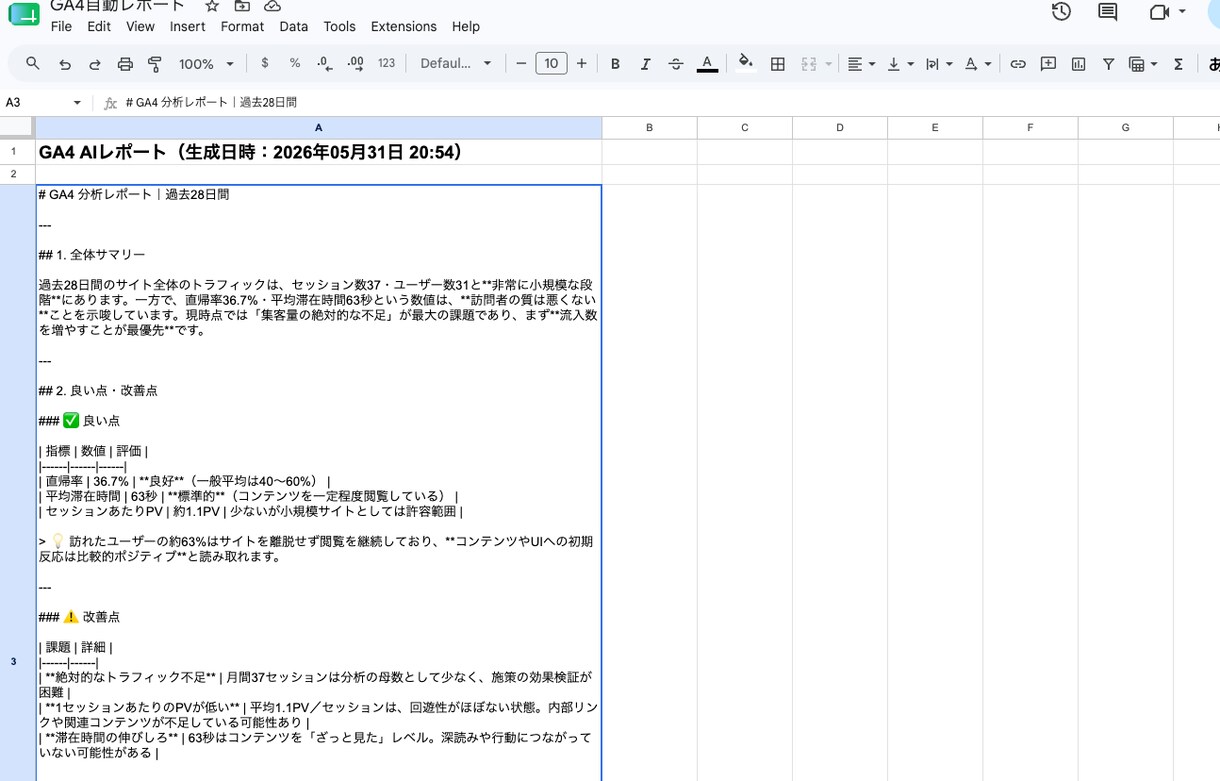Image resolution: width=1220 pixels, height=781 pixels.
Task: Open the comments panel icon
Action: point(1107,12)
